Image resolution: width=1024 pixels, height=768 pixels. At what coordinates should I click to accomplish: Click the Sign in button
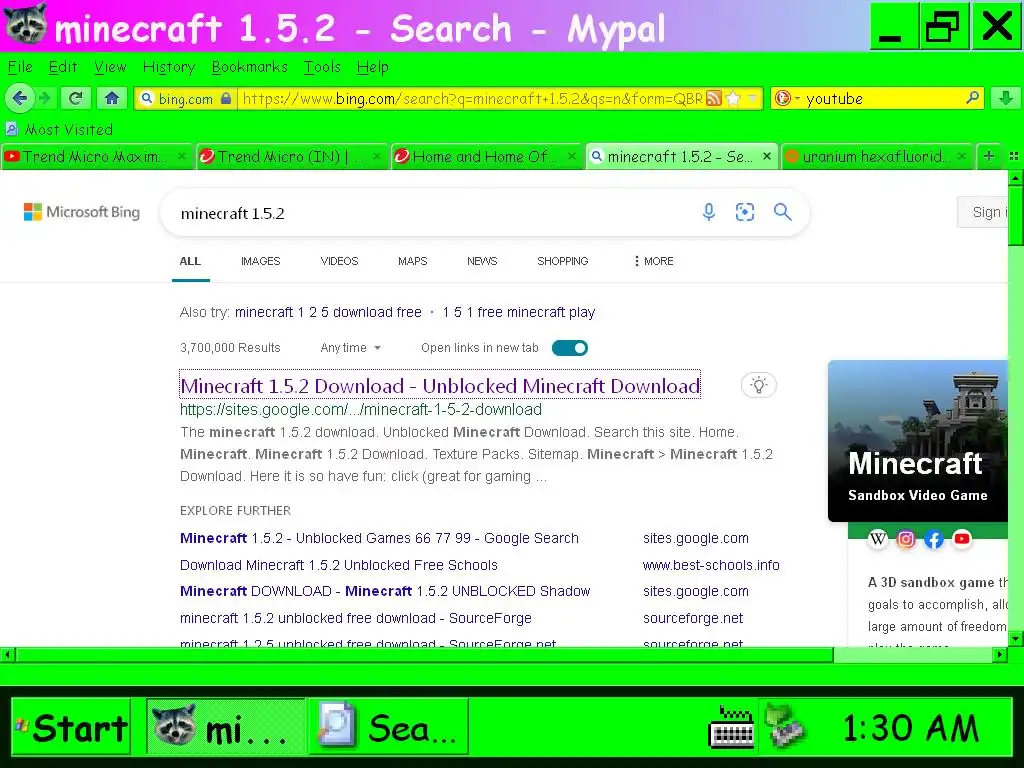coord(985,212)
